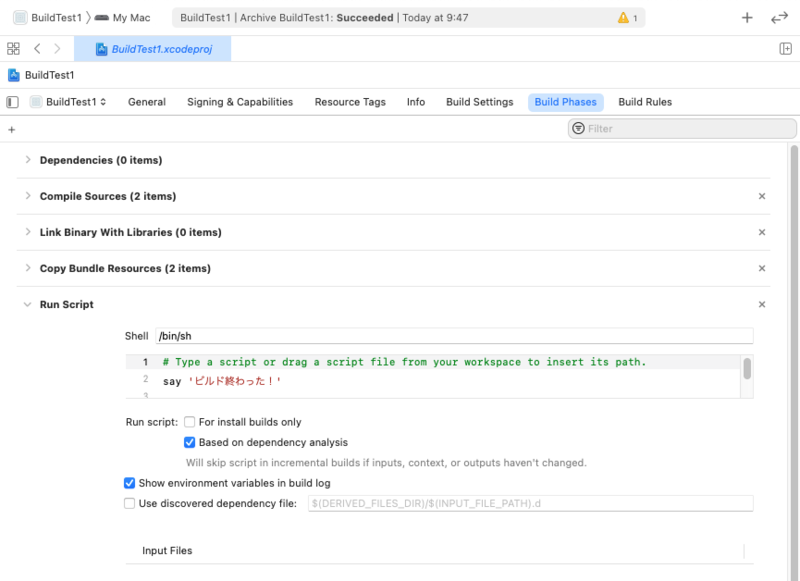
Task: Click the Compile Sources (2 items) title
Action: point(108,196)
